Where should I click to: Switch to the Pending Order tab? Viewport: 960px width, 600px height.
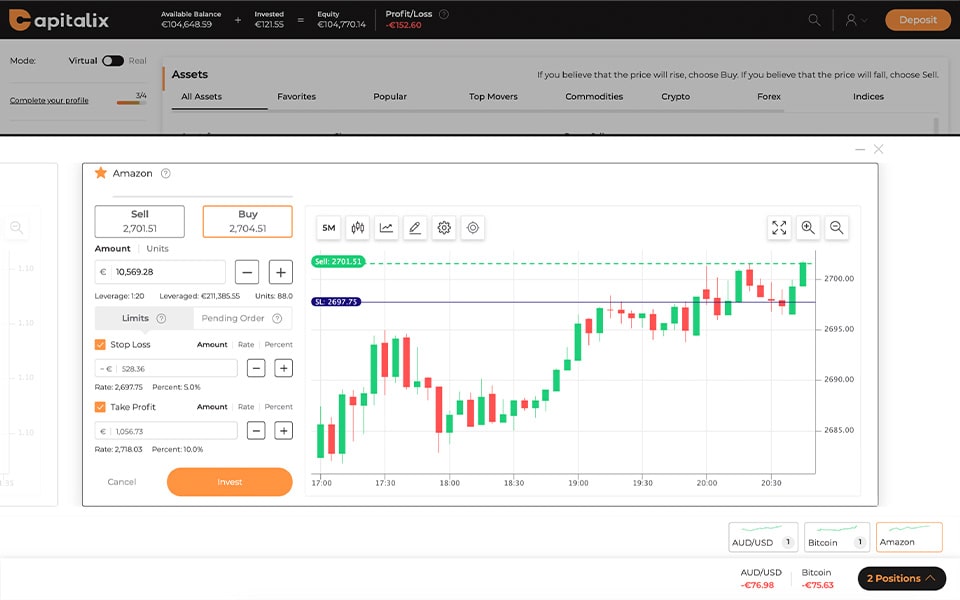coord(241,318)
